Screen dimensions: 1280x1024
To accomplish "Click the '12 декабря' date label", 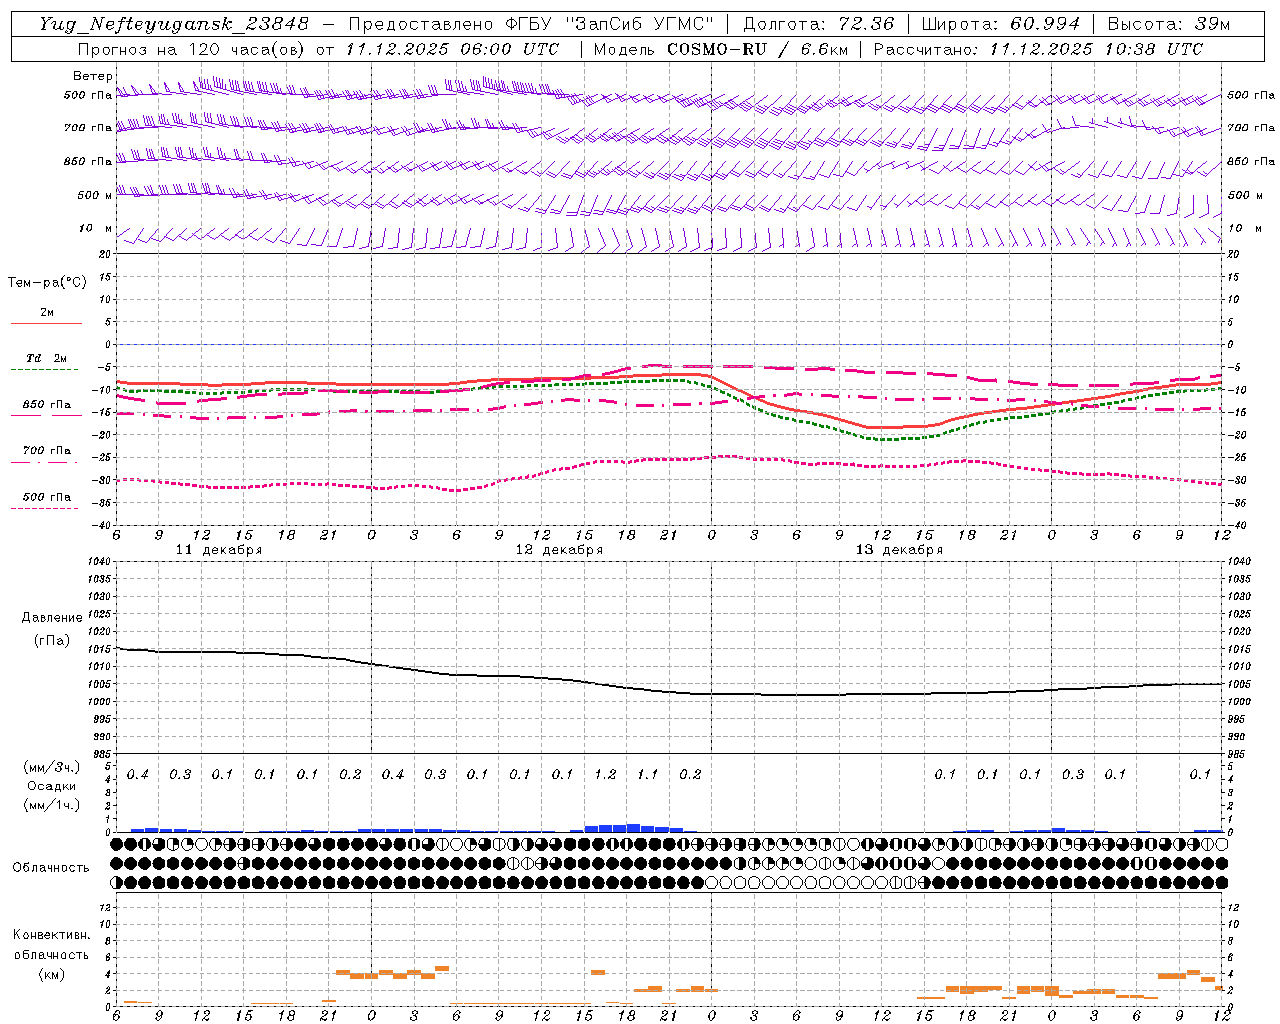I will (x=559, y=550).
